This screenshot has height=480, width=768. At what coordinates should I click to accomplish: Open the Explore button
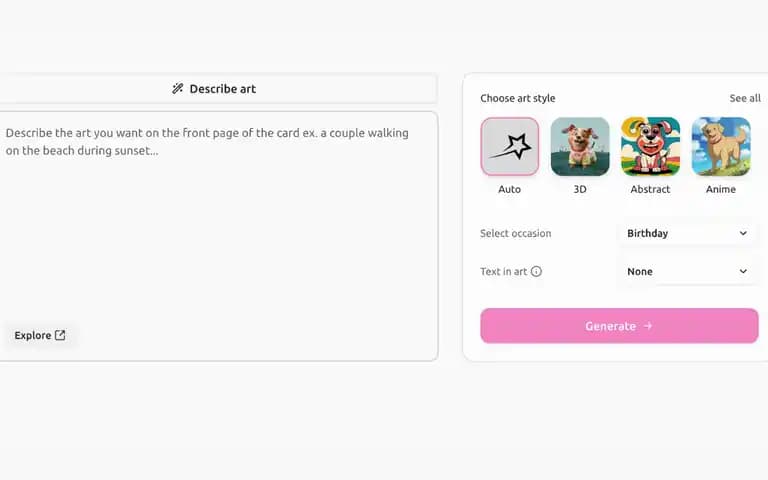pos(40,335)
